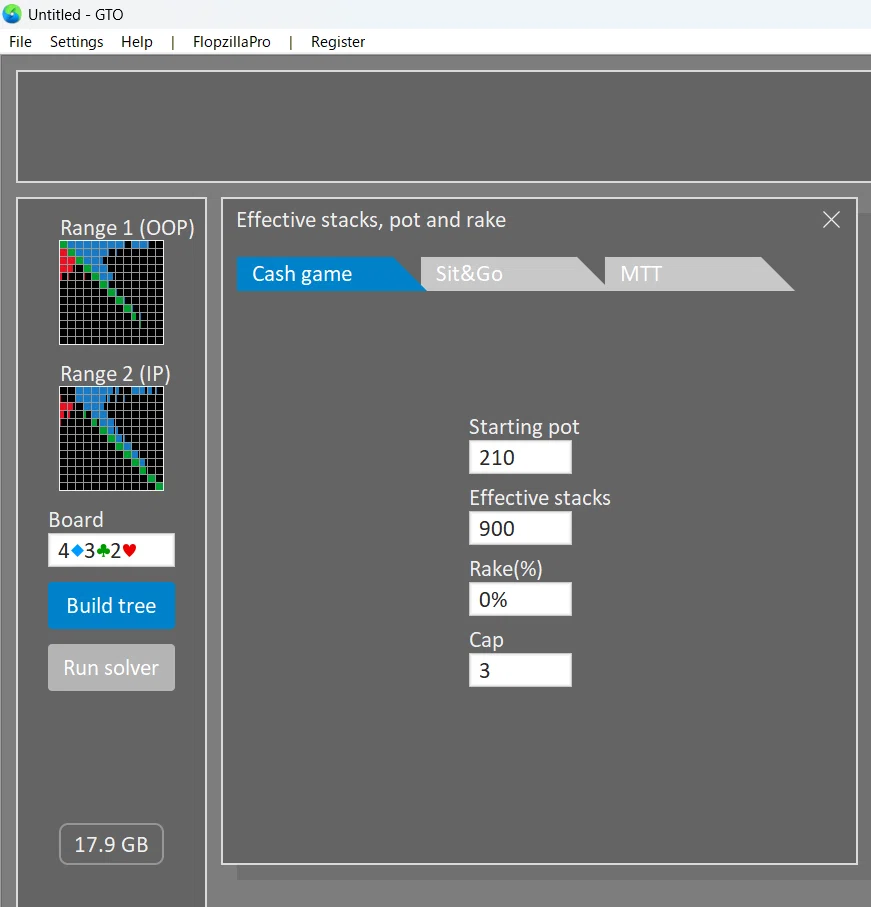
Task: Click the Rake(%) label
Action: pos(505,569)
